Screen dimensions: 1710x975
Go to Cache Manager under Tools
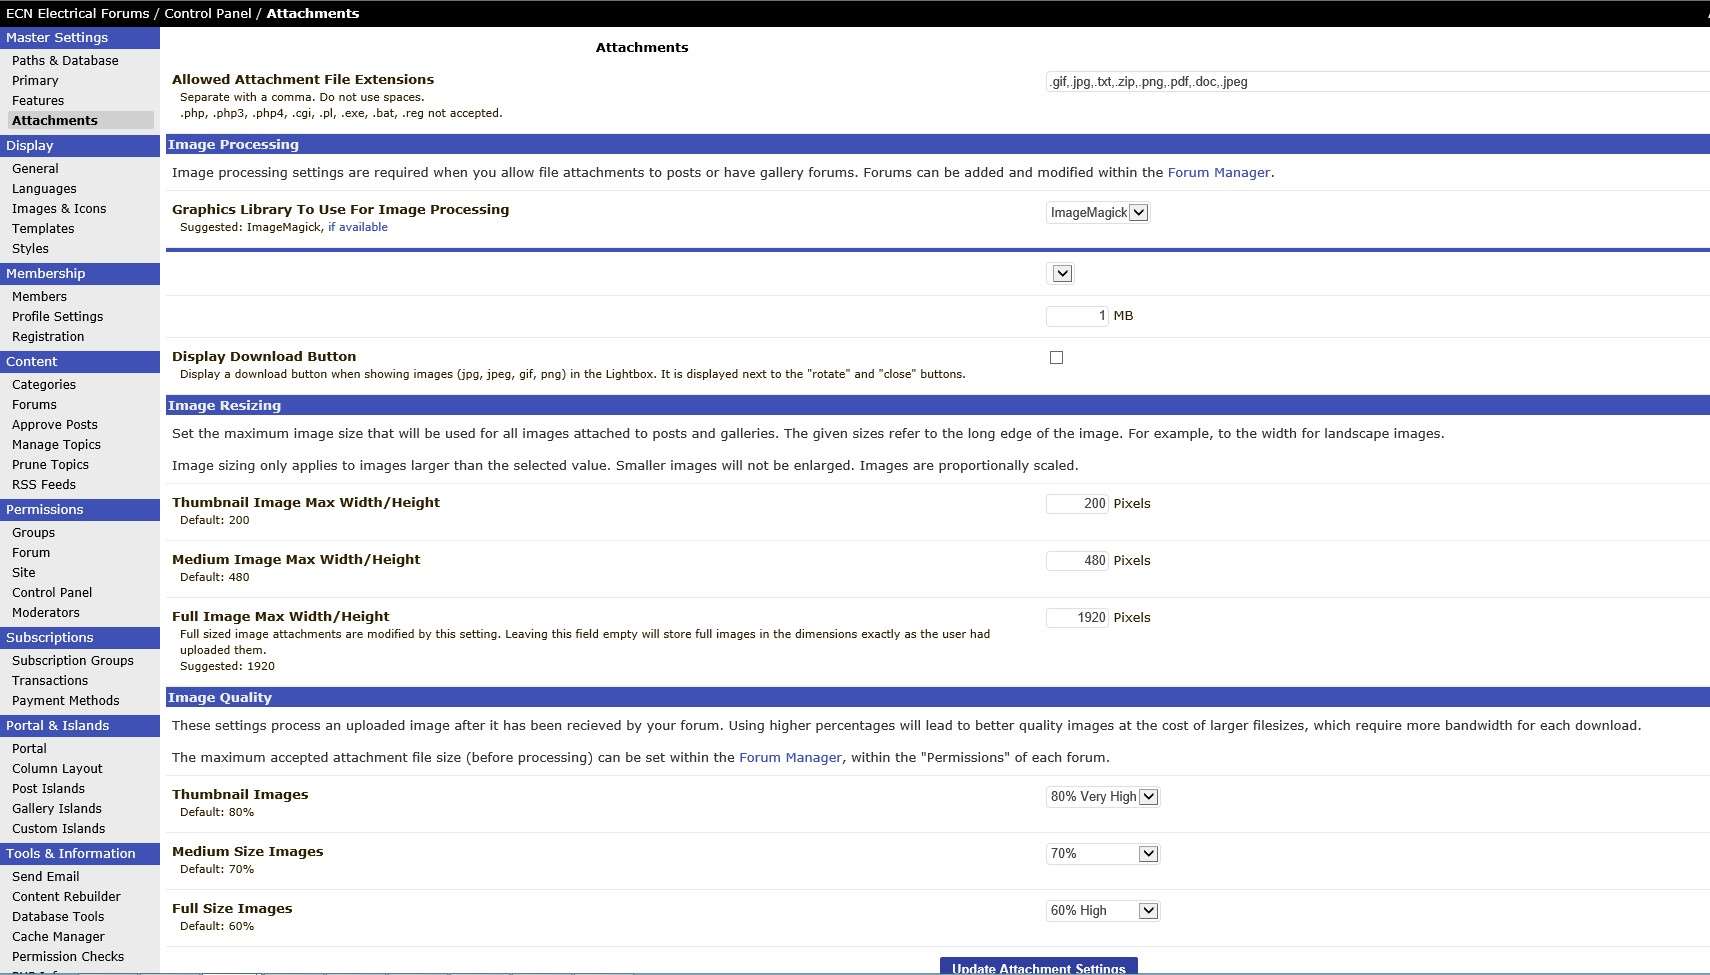[58, 936]
